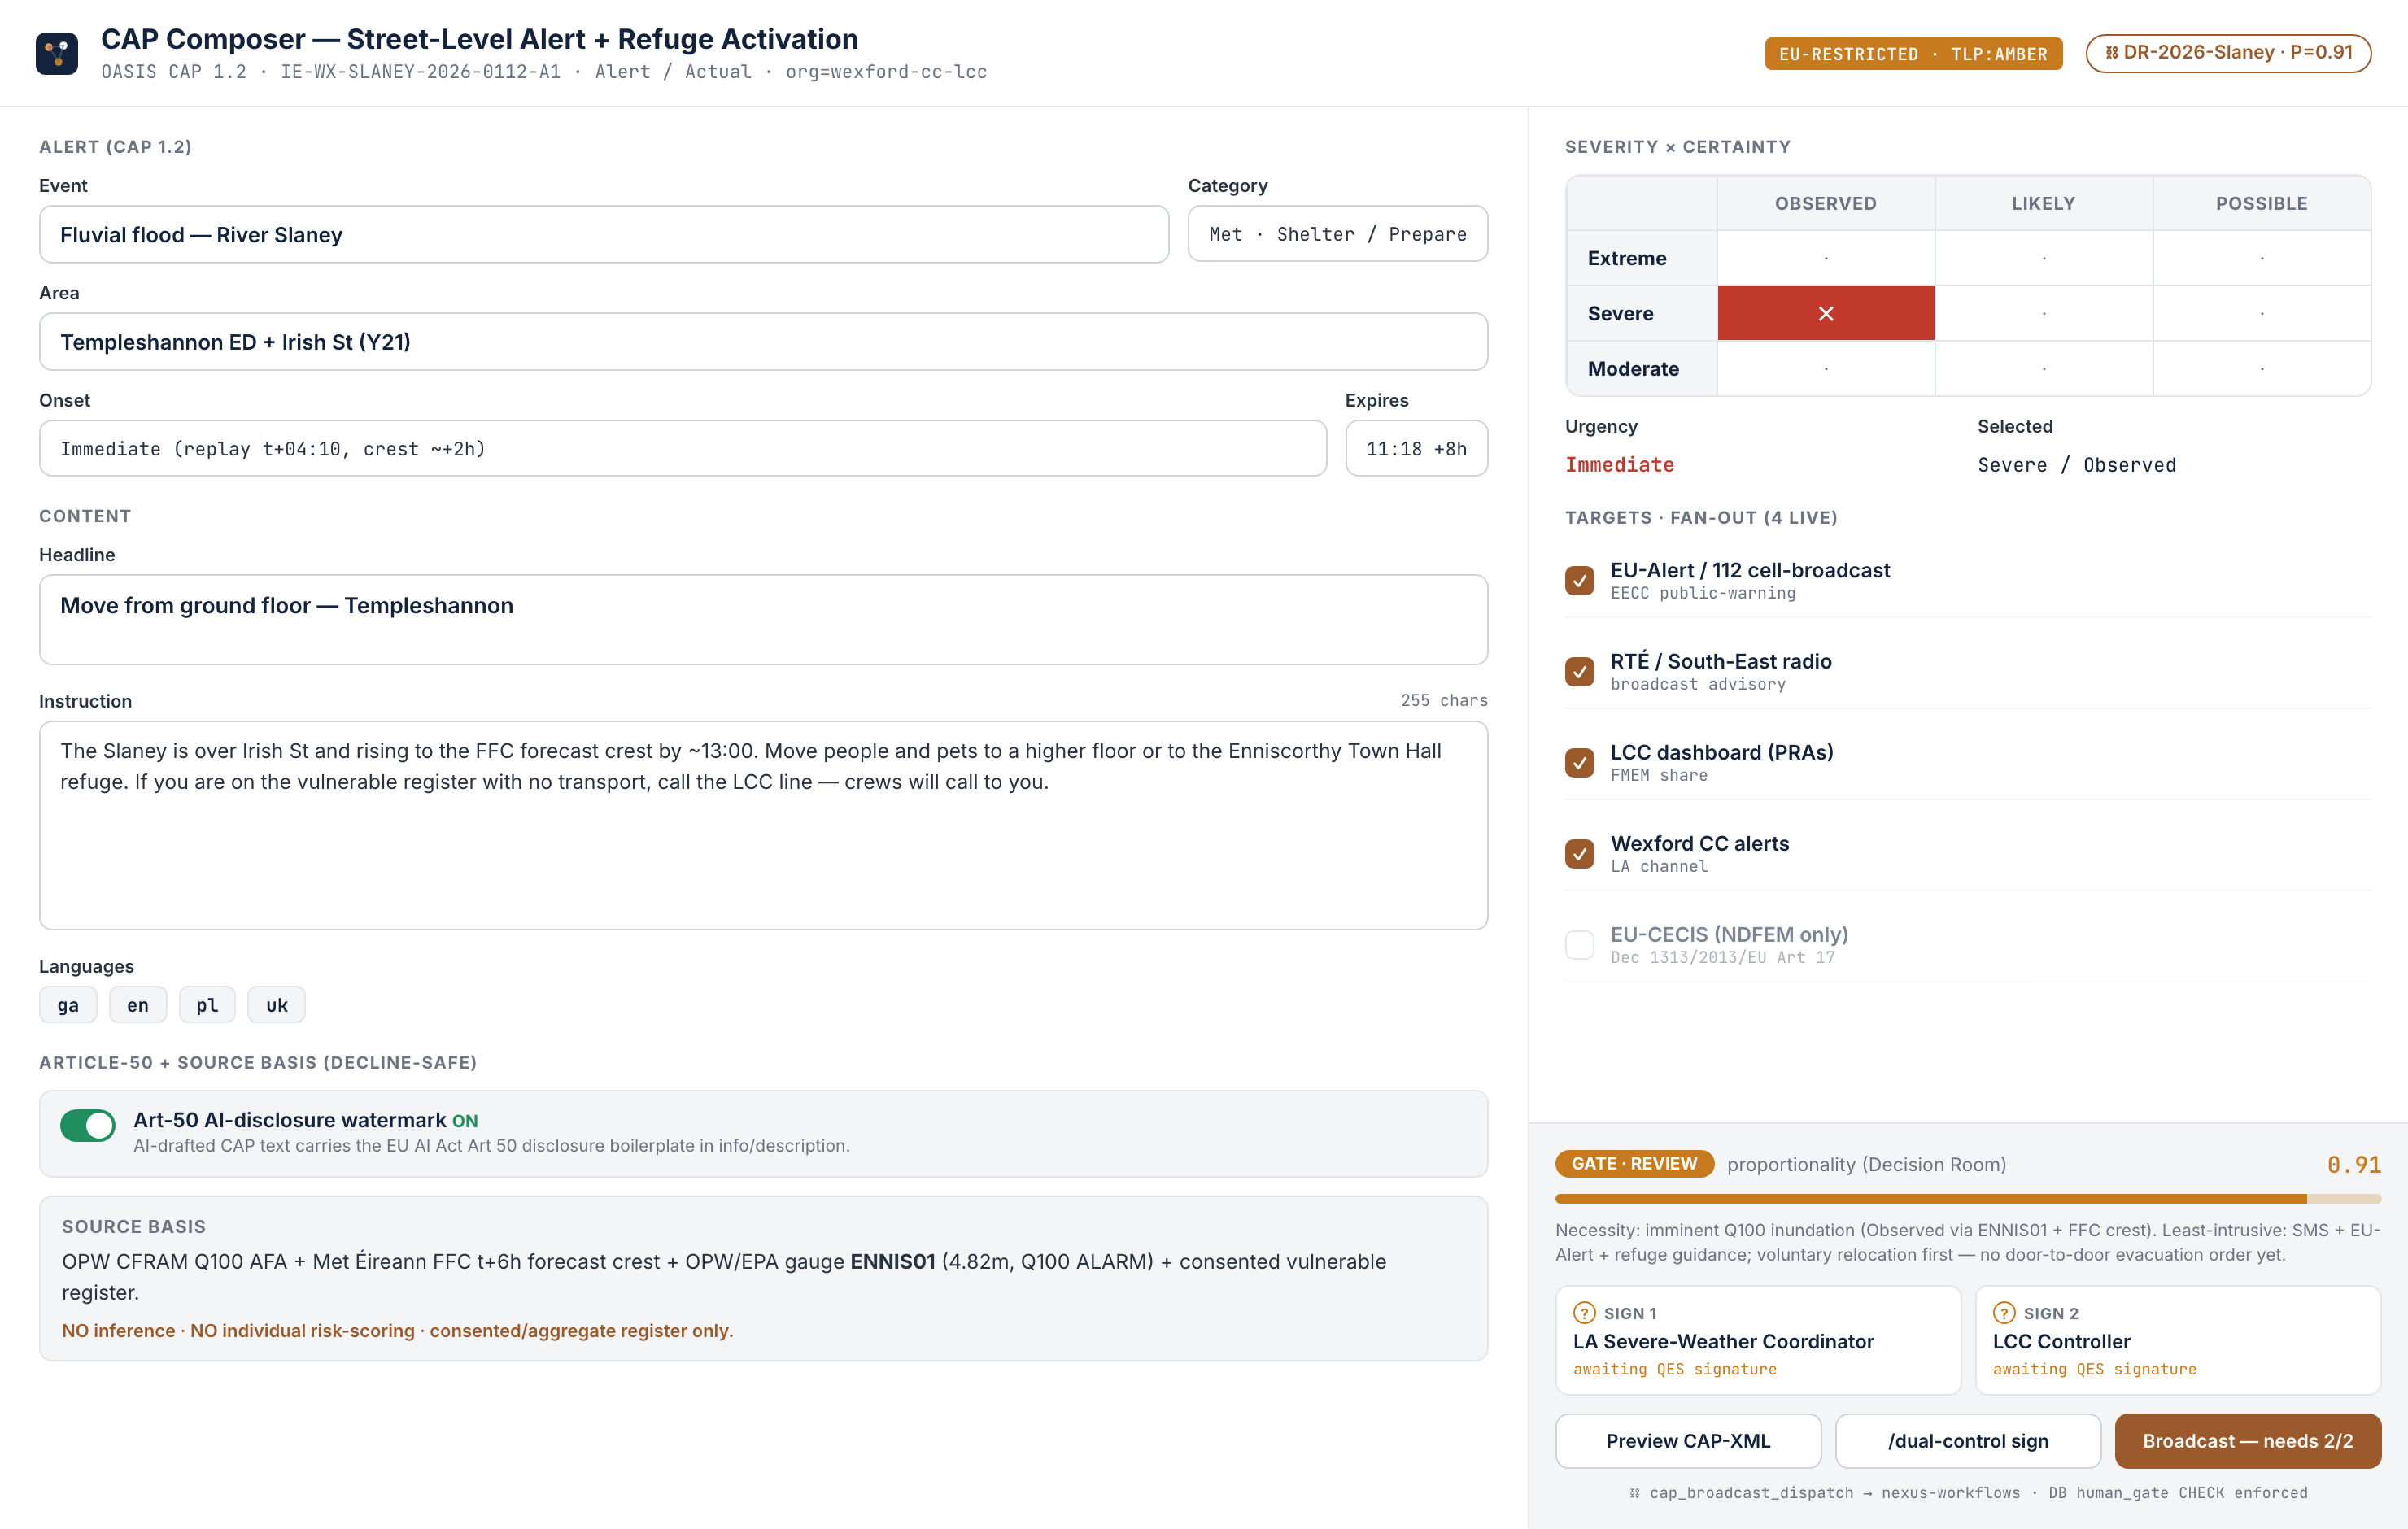Open the SIGN 1 LA Severe-Weather Coordinator card
Screen dimensions: 2408x1529
click(1758, 1340)
